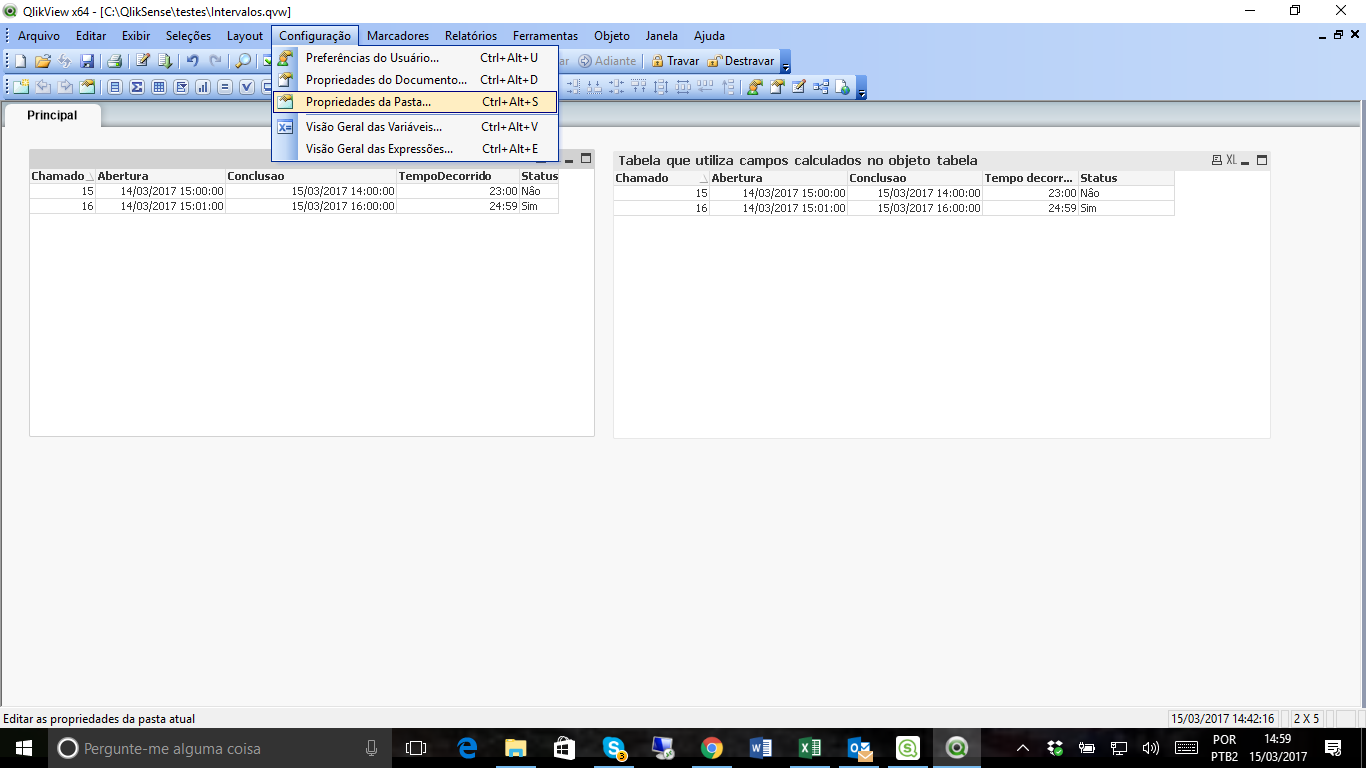Create a List Box via toolbar icon

tap(115, 87)
